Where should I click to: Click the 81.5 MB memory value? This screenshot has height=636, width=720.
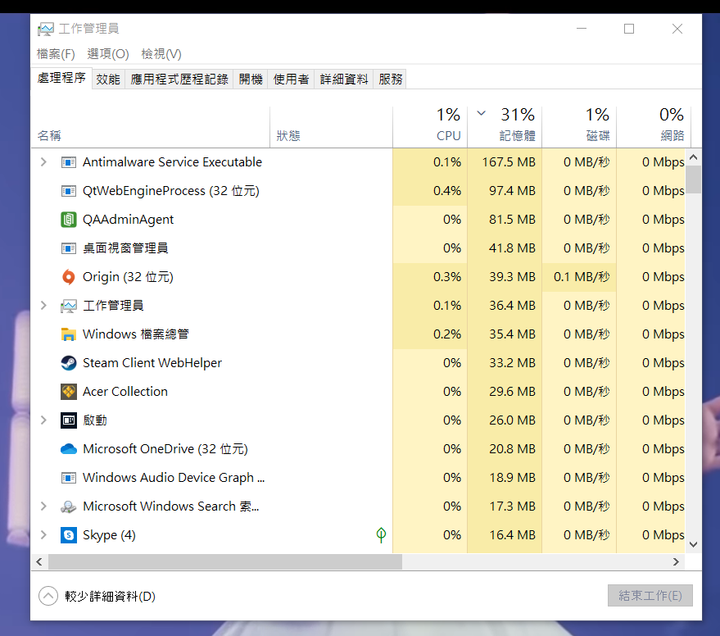point(512,220)
